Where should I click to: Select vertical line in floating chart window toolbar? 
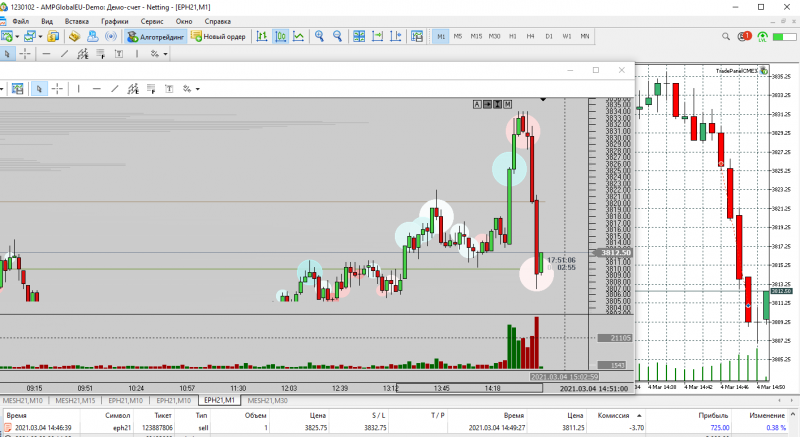pos(79,89)
